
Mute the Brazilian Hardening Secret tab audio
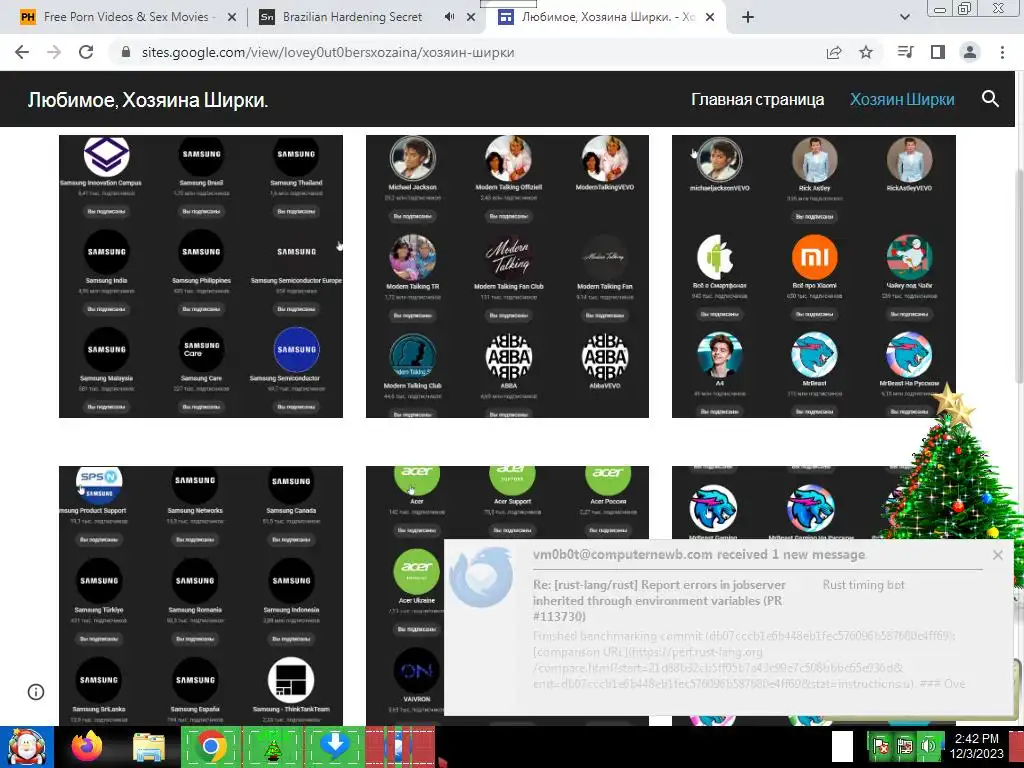[x=449, y=17]
